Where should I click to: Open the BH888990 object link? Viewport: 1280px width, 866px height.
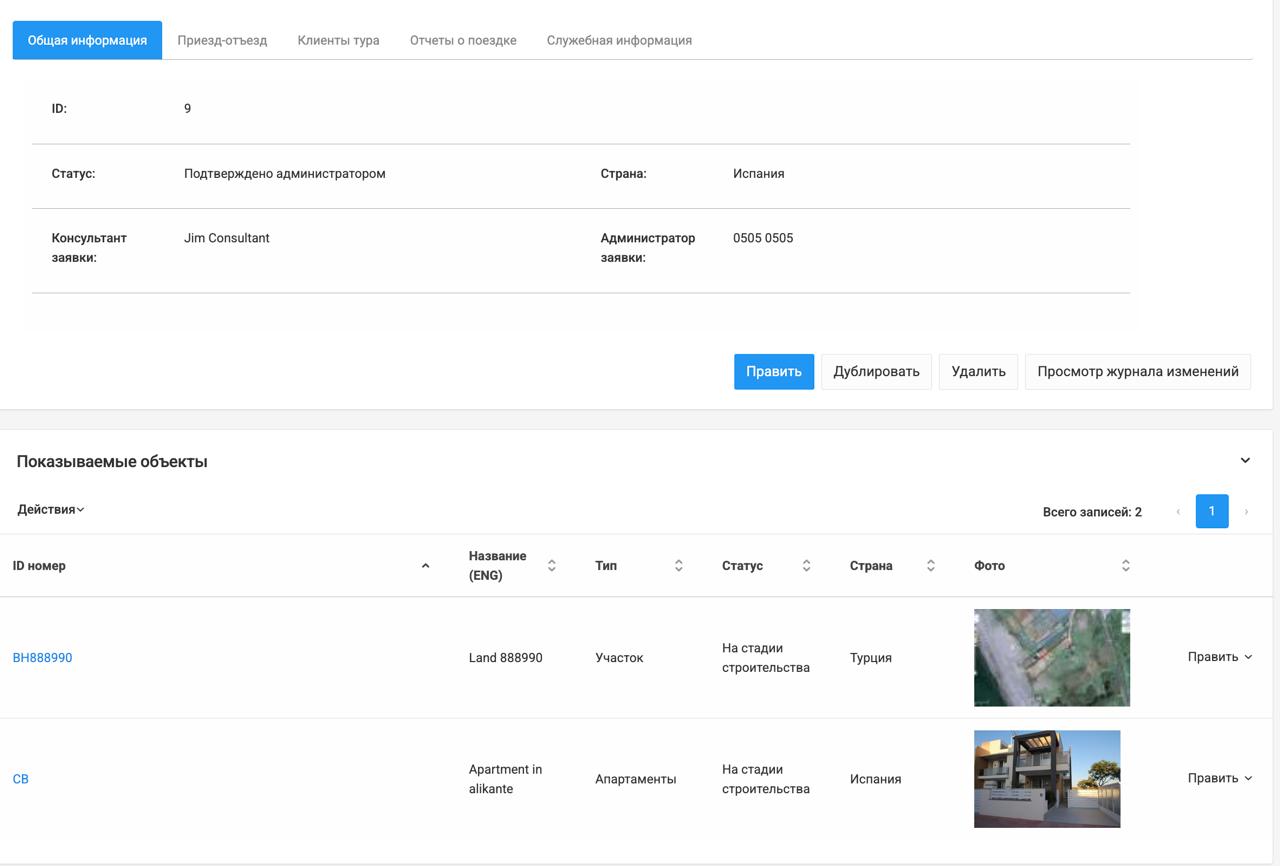pyautogui.click(x=42, y=657)
